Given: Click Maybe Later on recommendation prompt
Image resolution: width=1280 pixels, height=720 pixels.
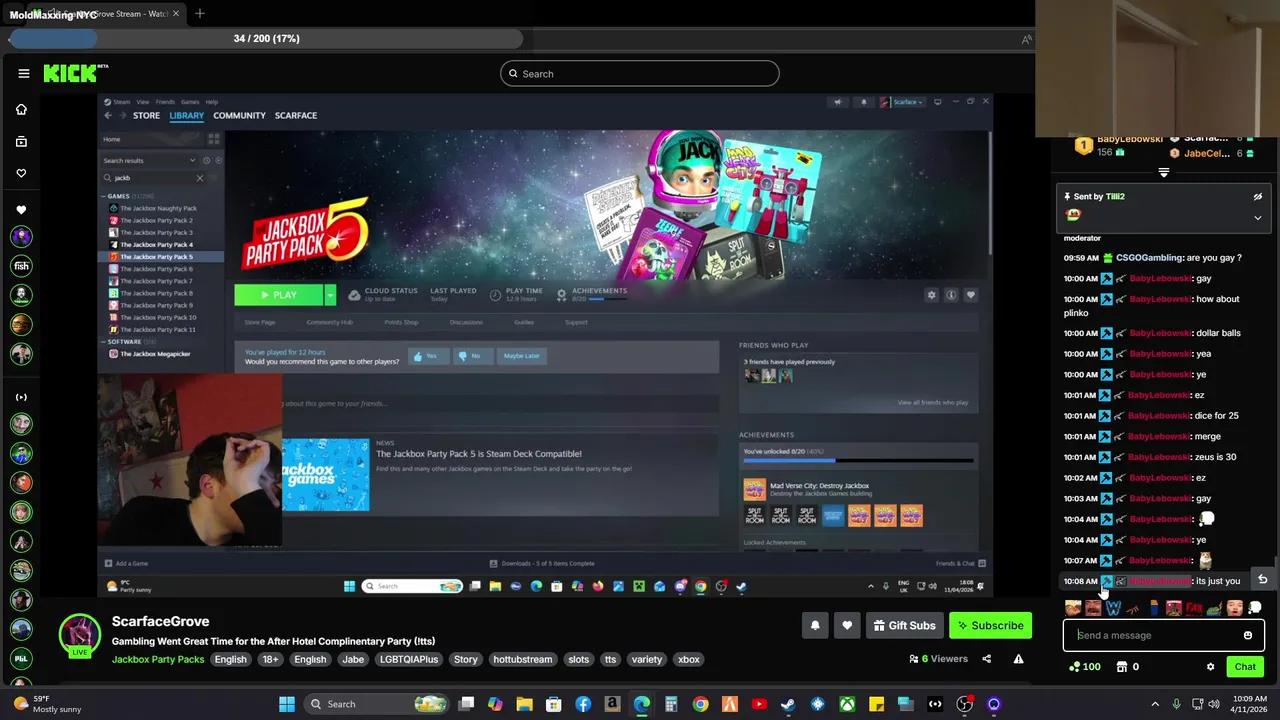Looking at the screenshot, I should pyautogui.click(x=521, y=356).
